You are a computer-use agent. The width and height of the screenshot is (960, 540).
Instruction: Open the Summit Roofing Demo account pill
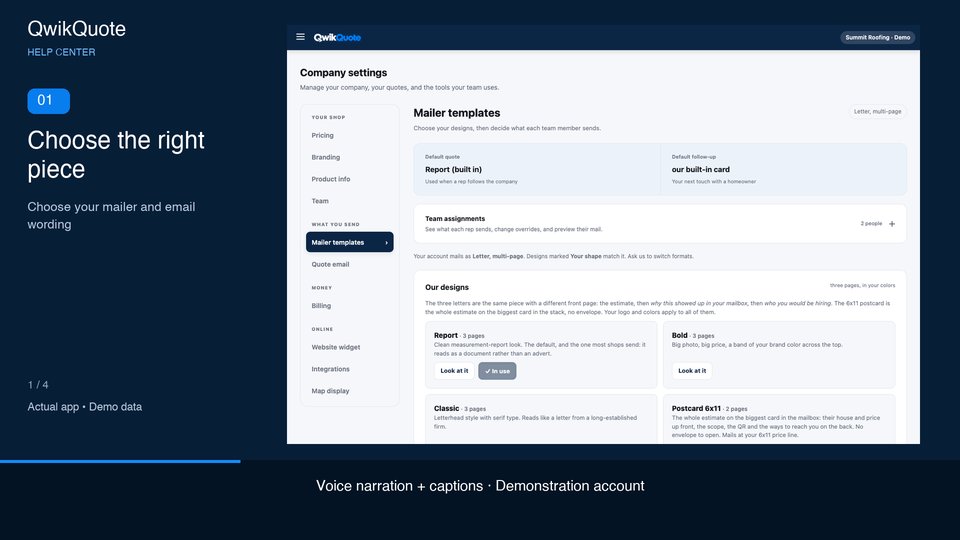tap(877, 37)
